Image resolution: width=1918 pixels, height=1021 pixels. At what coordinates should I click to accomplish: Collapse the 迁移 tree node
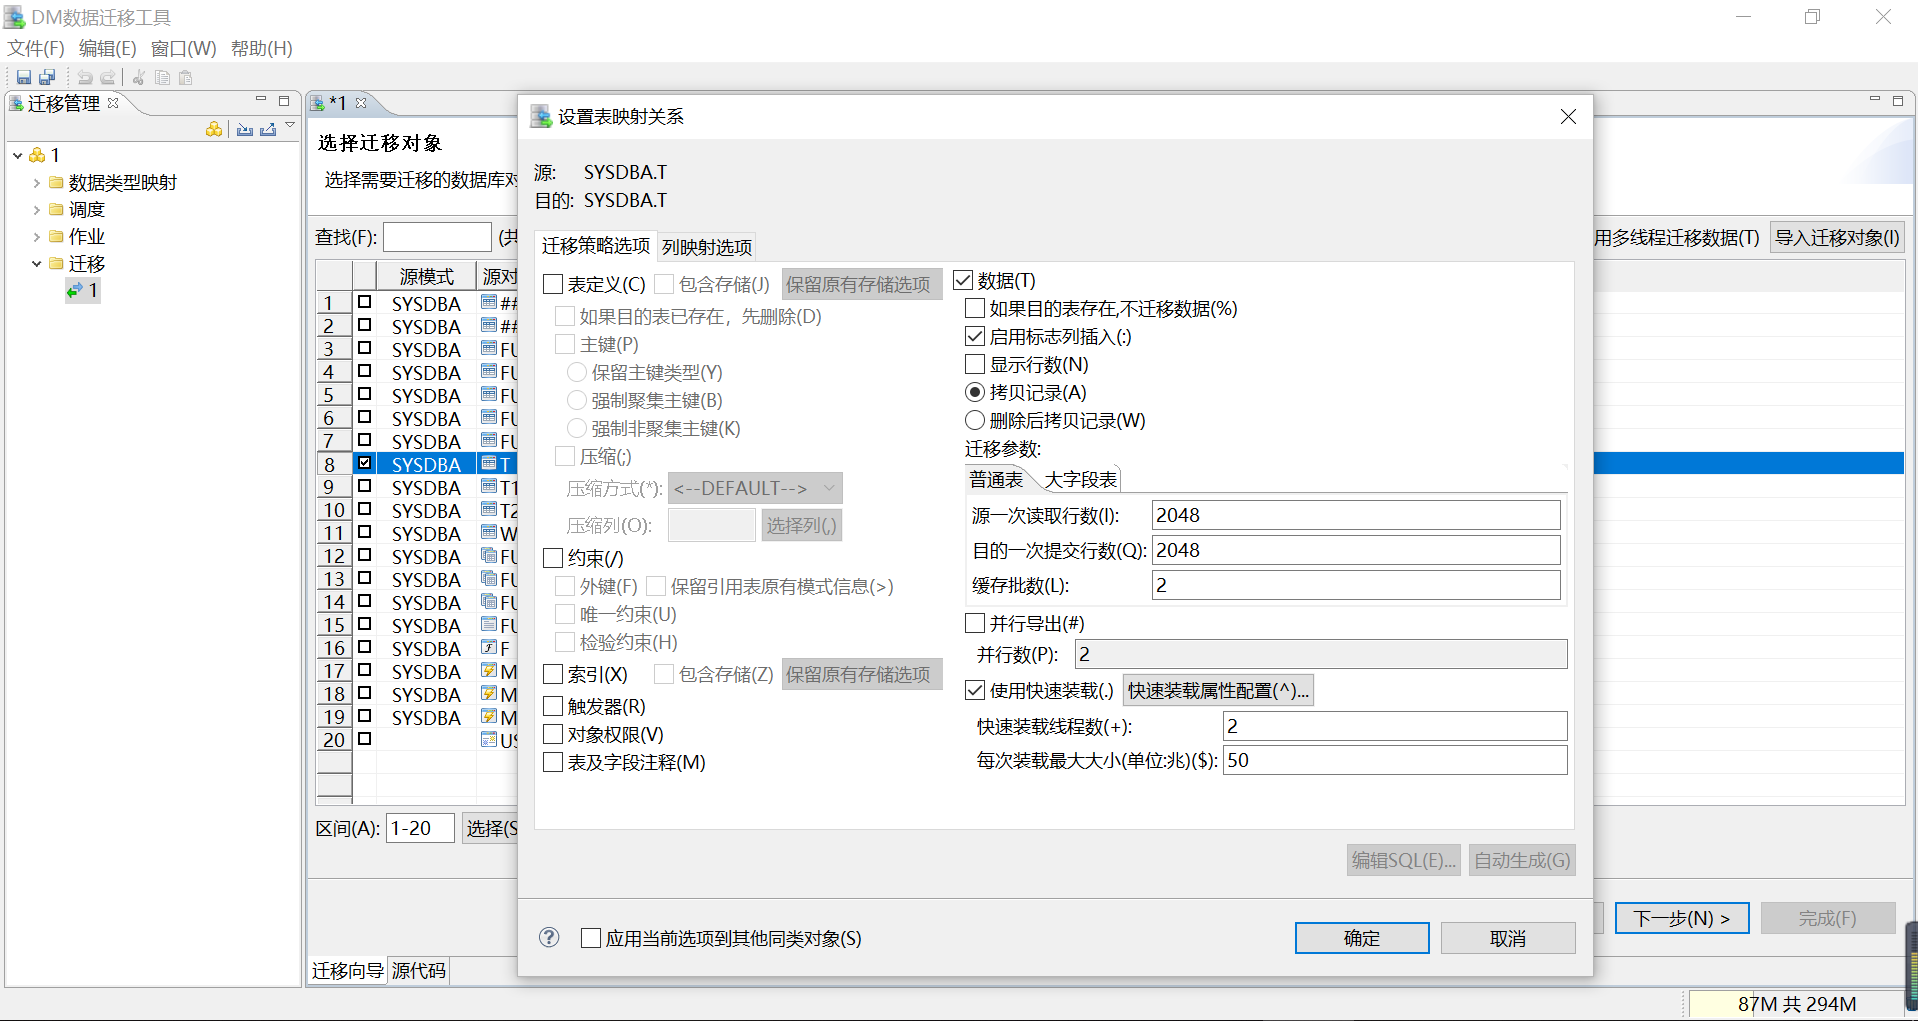[x=37, y=263]
